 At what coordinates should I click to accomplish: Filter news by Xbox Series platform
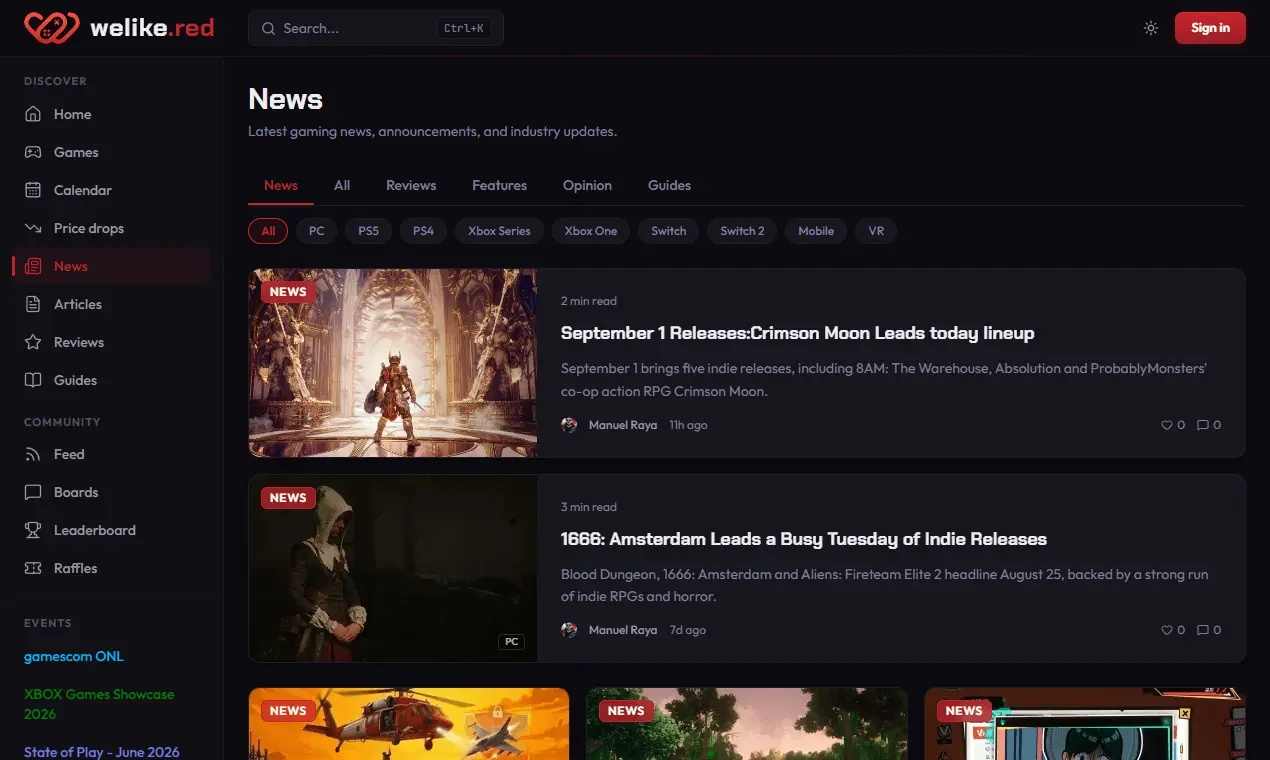[499, 231]
